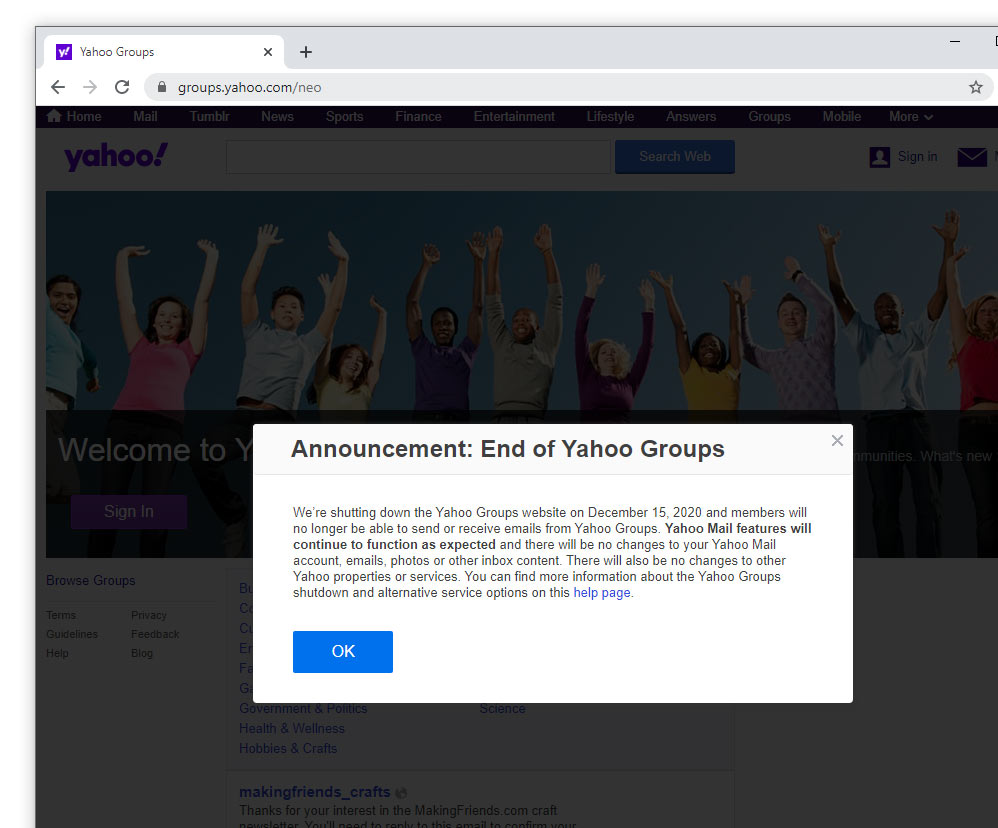Open Answers in the top navigation
The image size is (998, 828).
[691, 117]
